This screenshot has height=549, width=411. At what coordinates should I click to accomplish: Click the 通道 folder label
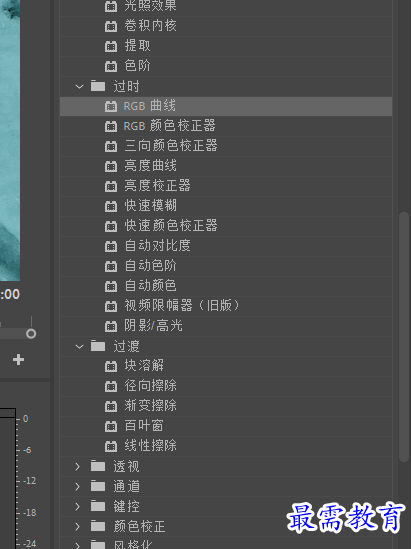tap(126, 486)
